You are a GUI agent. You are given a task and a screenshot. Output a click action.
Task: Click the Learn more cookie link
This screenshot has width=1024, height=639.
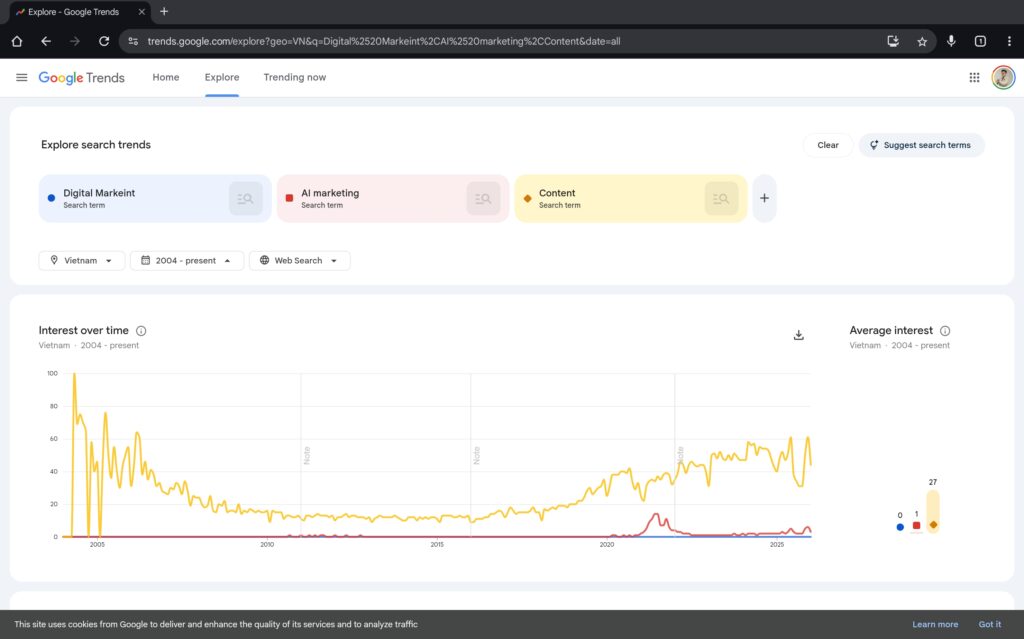pos(934,625)
